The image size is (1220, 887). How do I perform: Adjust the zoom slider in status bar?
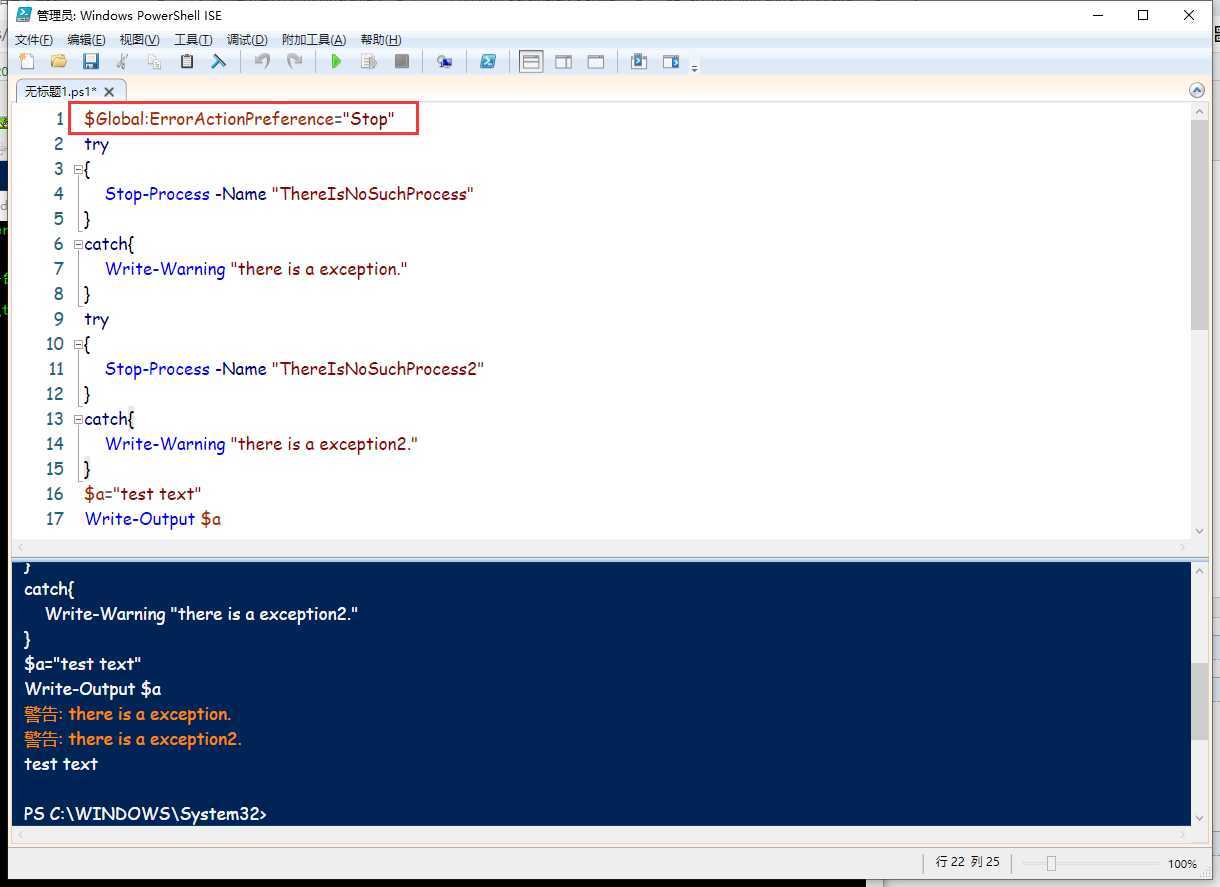point(1051,863)
